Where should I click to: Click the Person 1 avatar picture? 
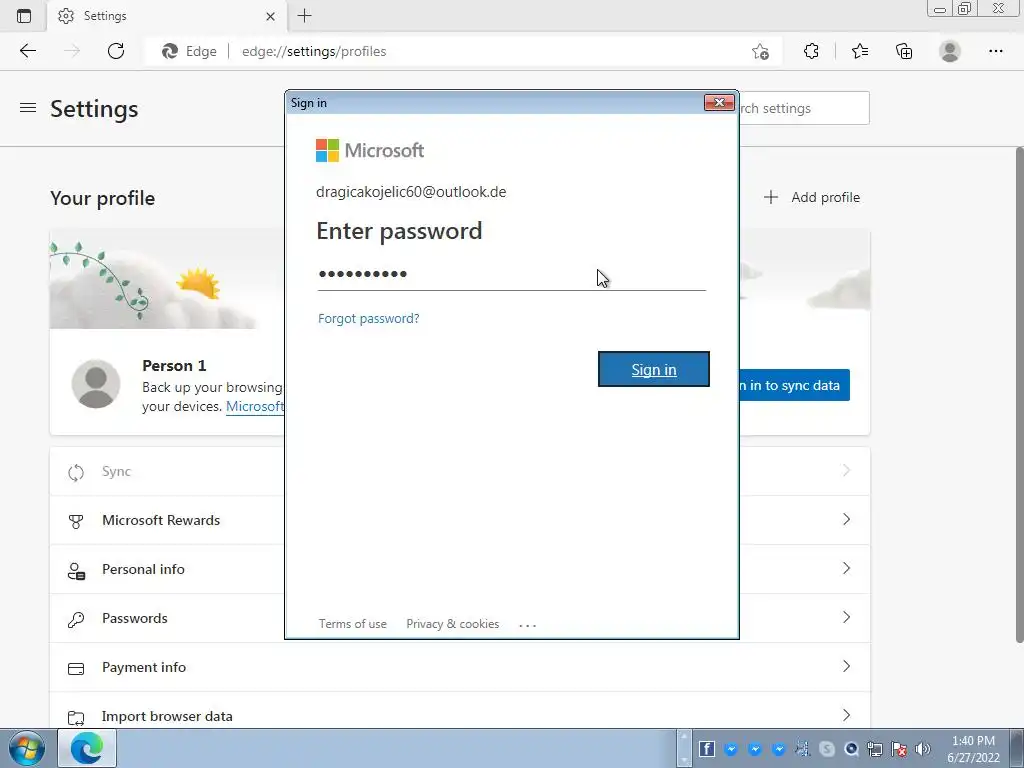[x=96, y=384]
